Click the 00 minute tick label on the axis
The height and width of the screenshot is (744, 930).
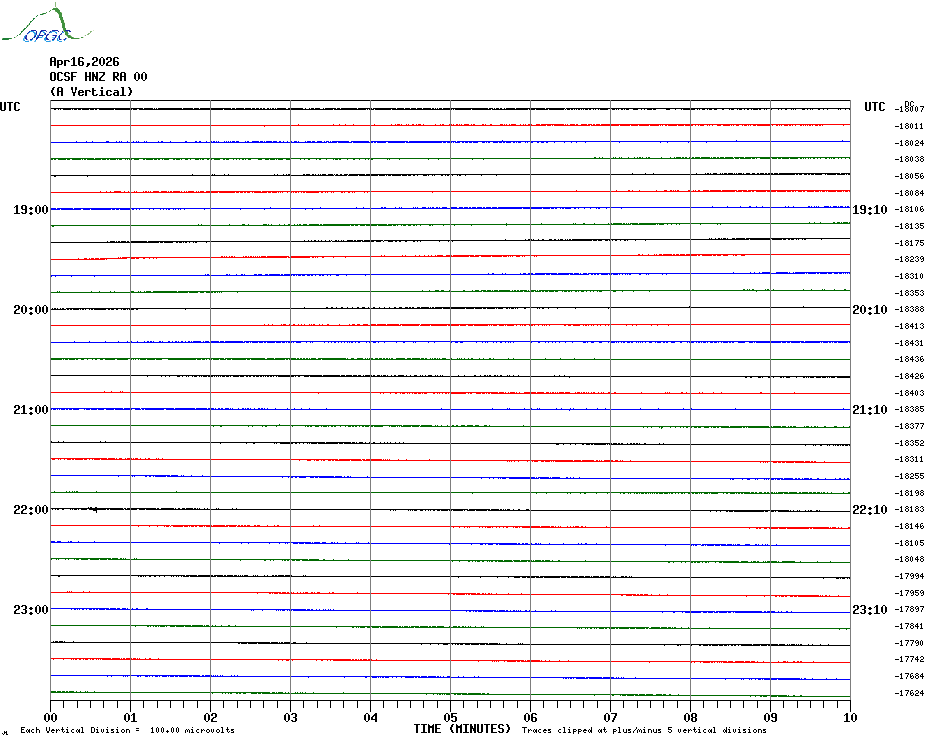point(51,717)
